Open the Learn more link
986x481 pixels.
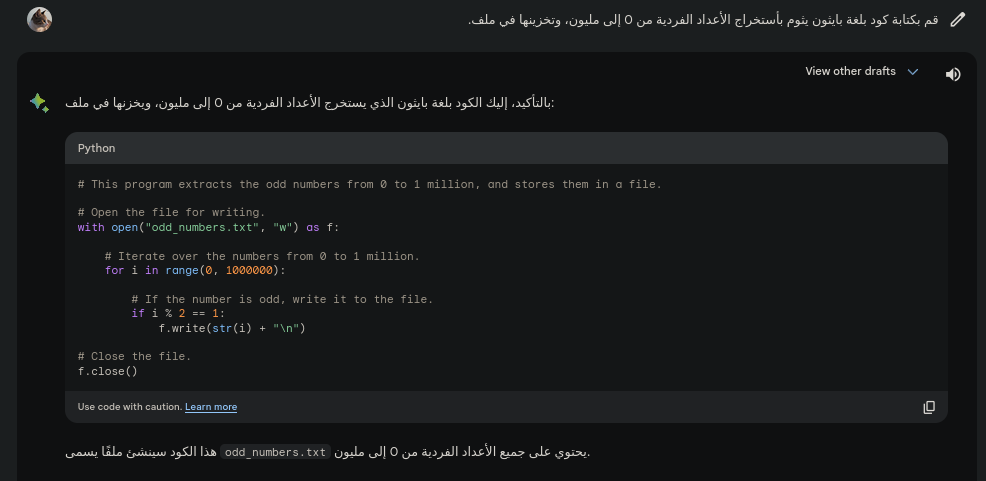pyautogui.click(x=211, y=407)
